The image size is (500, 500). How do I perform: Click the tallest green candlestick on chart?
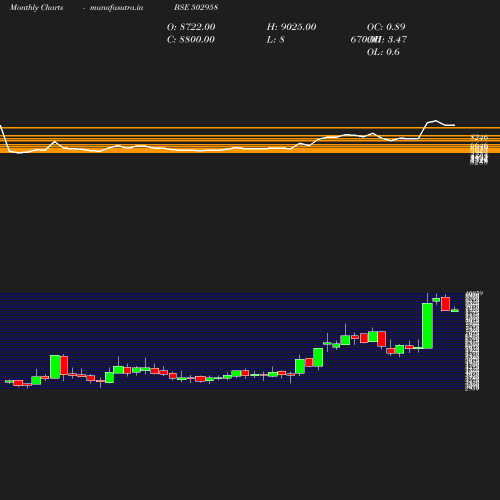(427, 326)
